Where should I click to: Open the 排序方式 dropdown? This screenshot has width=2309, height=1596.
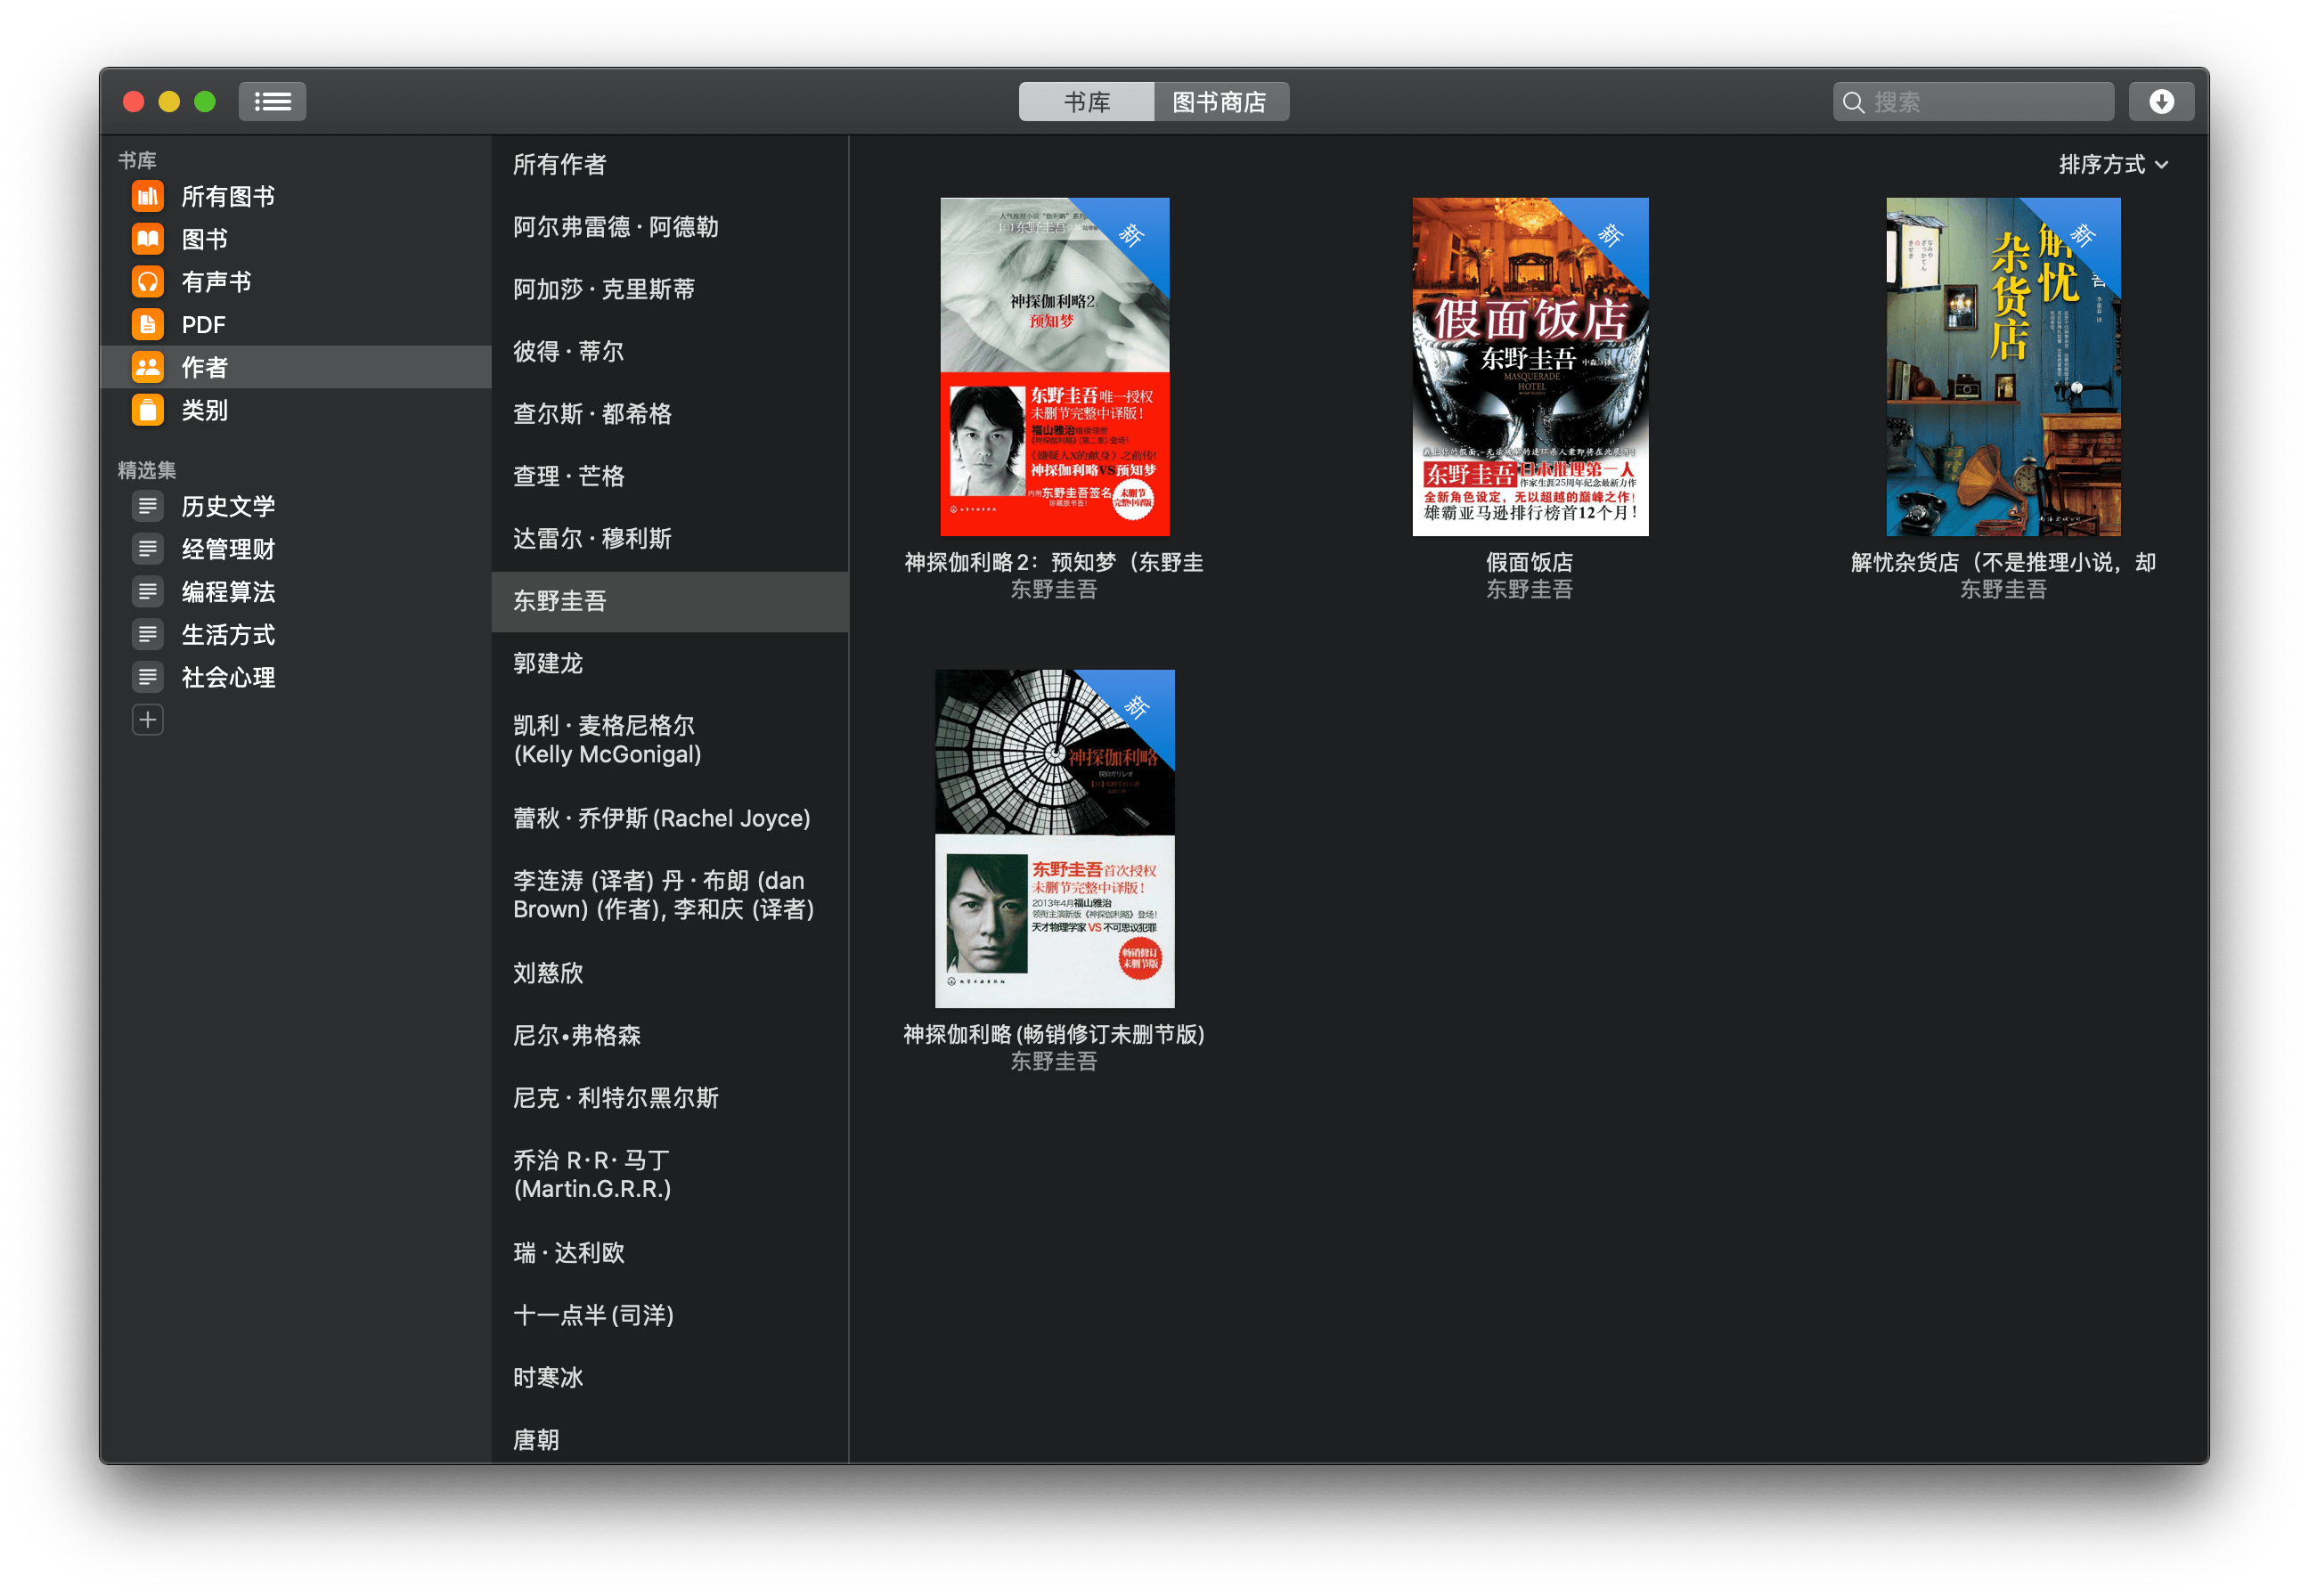point(2113,164)
